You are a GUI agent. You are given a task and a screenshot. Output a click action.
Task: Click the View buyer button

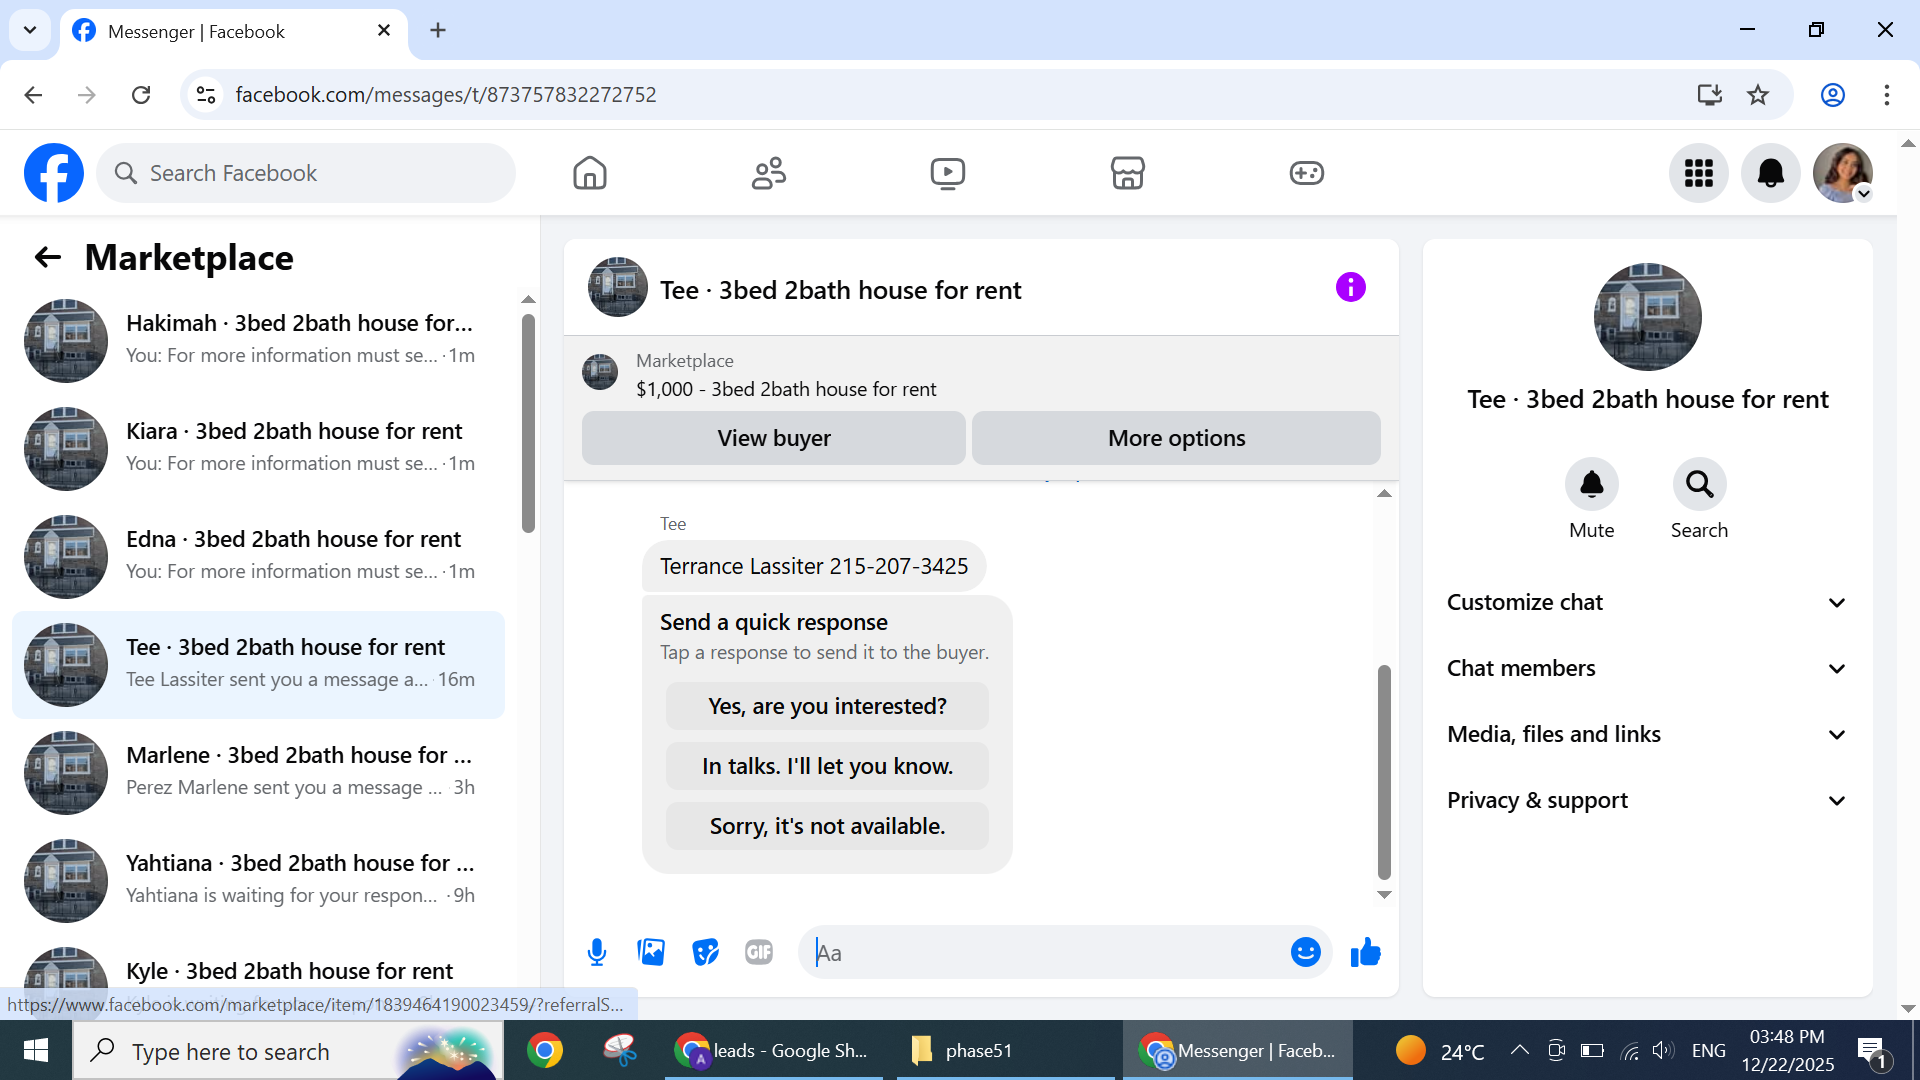[x=773, y=438]
